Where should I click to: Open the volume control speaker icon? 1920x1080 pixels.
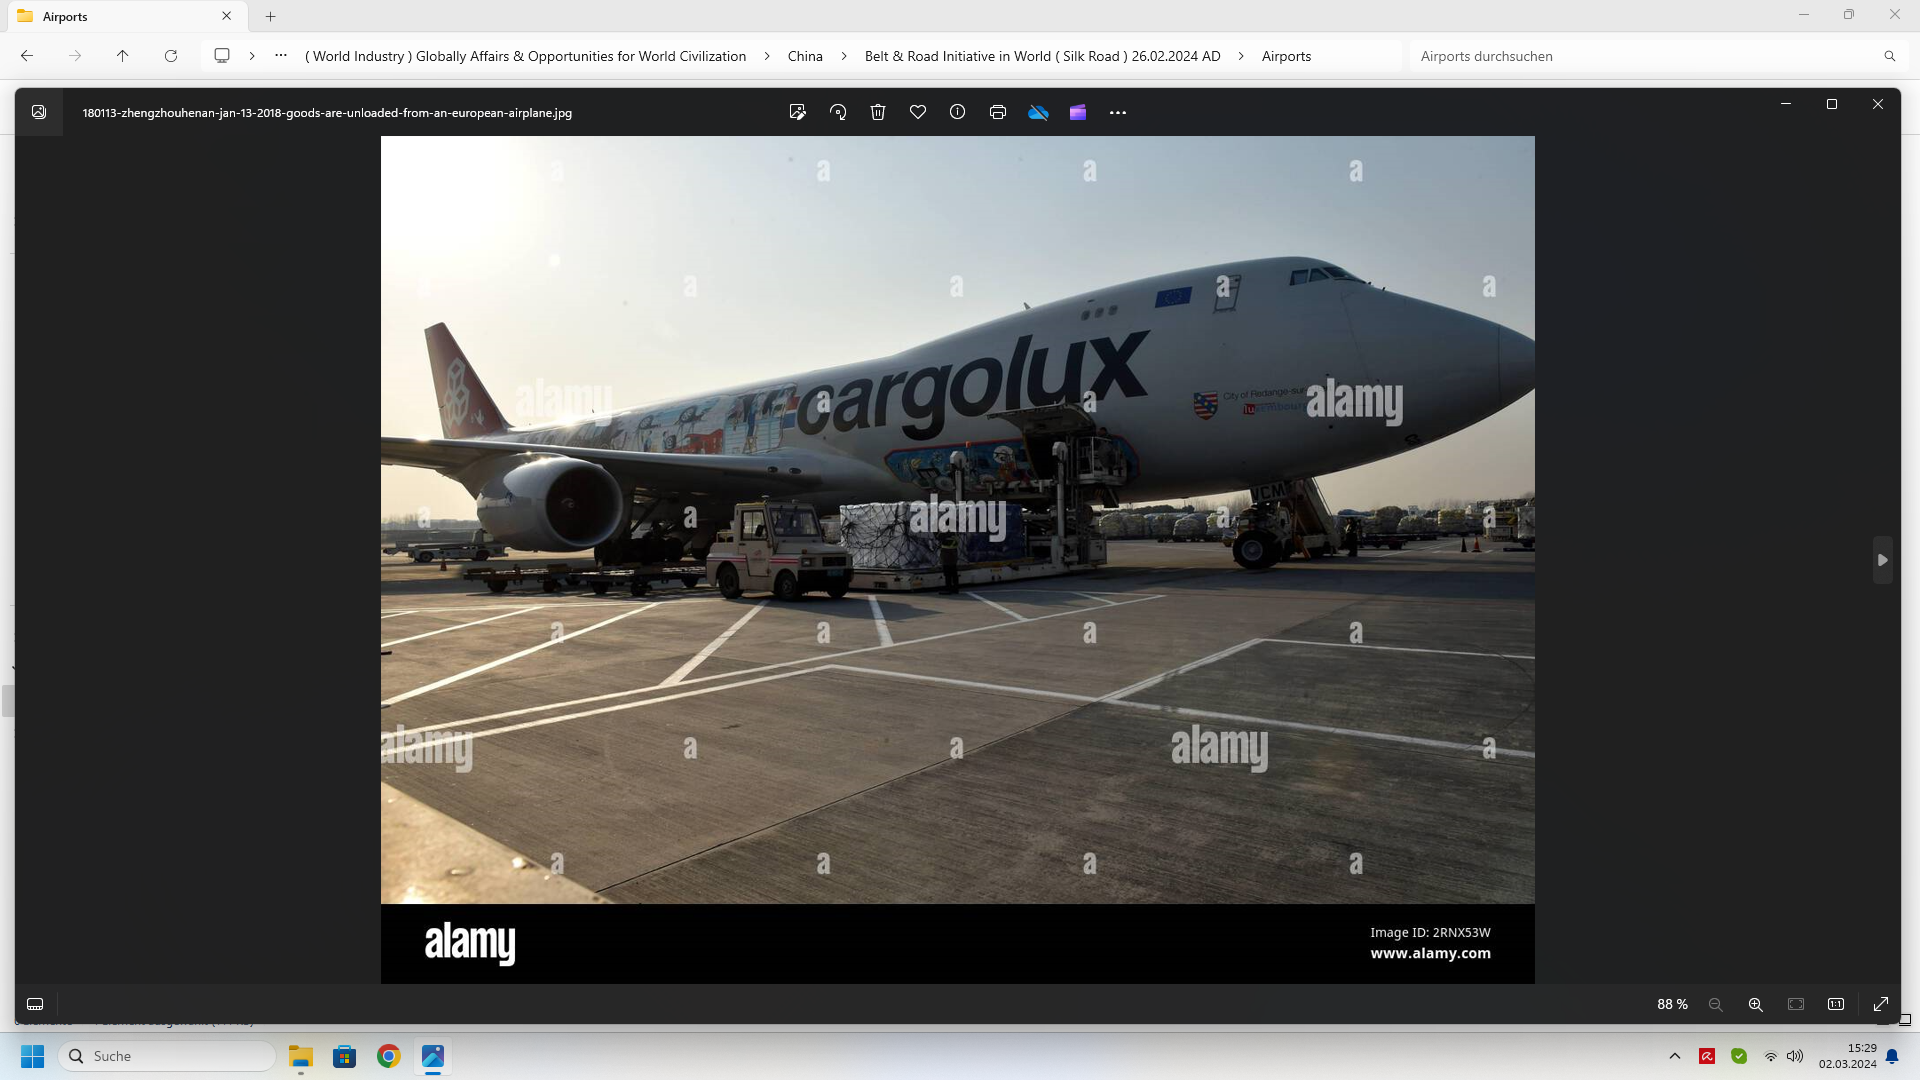pos(1795,1056)
